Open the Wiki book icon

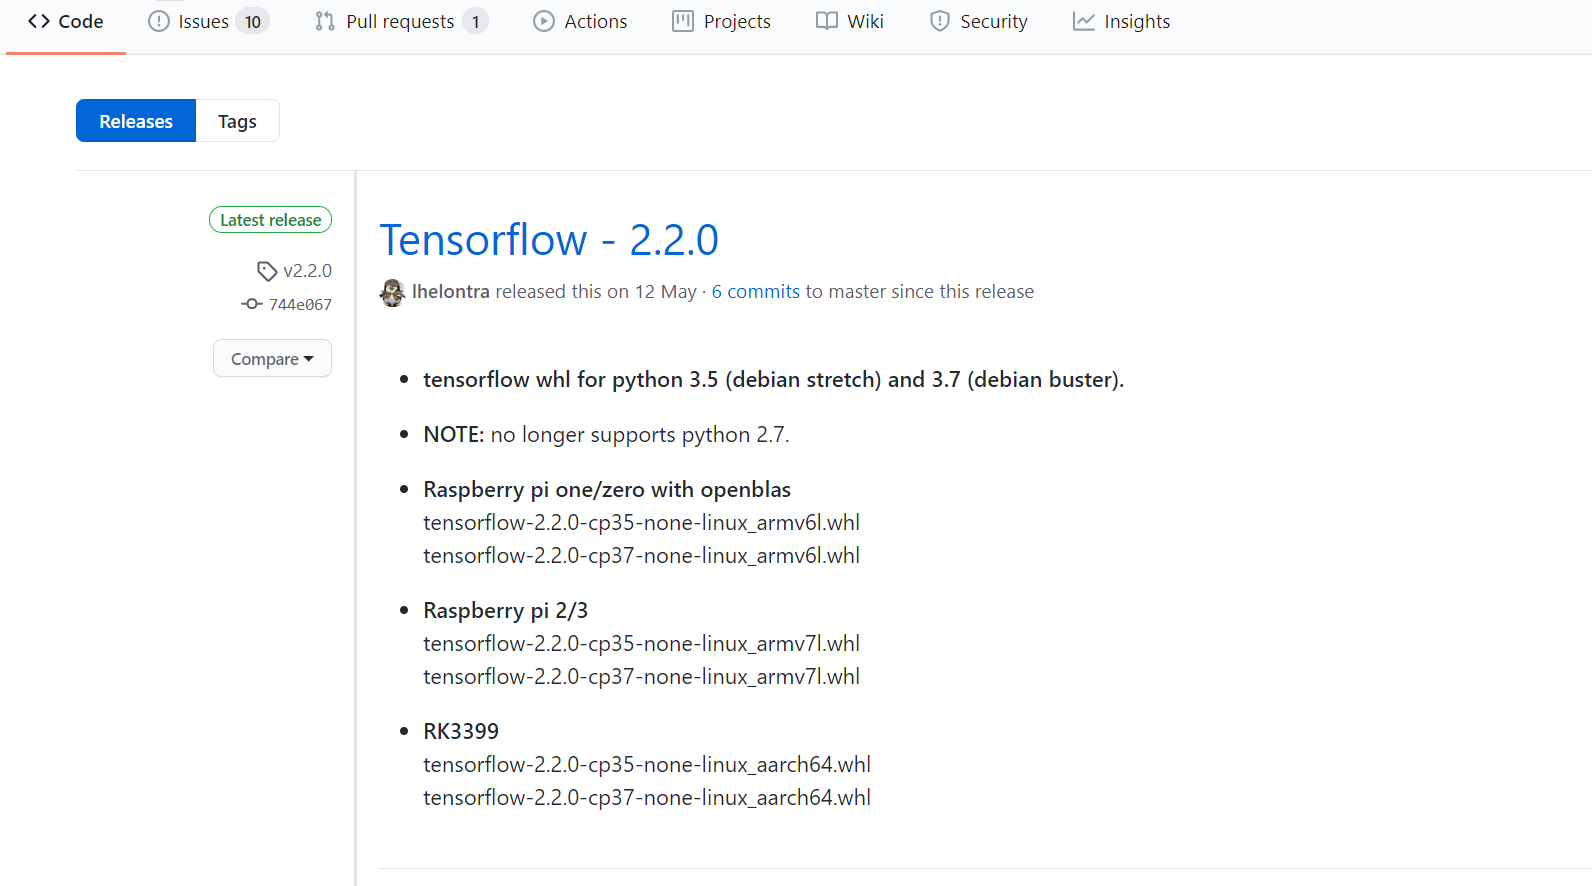(826, 20)
